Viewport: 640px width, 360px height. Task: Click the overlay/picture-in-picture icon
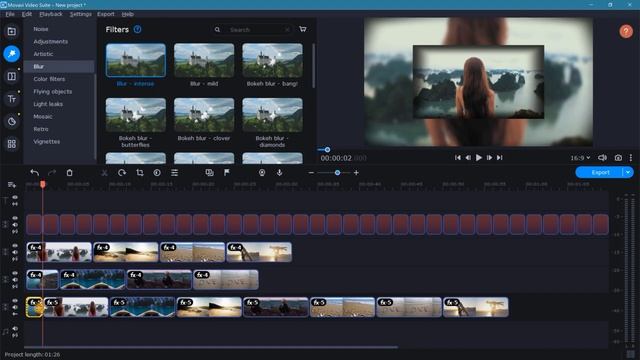pos(209,173)
